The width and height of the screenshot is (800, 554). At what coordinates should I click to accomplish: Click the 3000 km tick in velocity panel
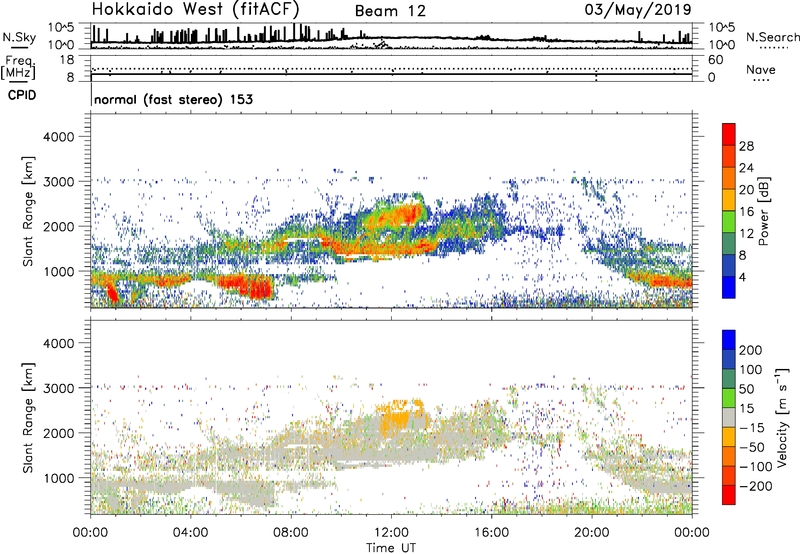[58, 388]
